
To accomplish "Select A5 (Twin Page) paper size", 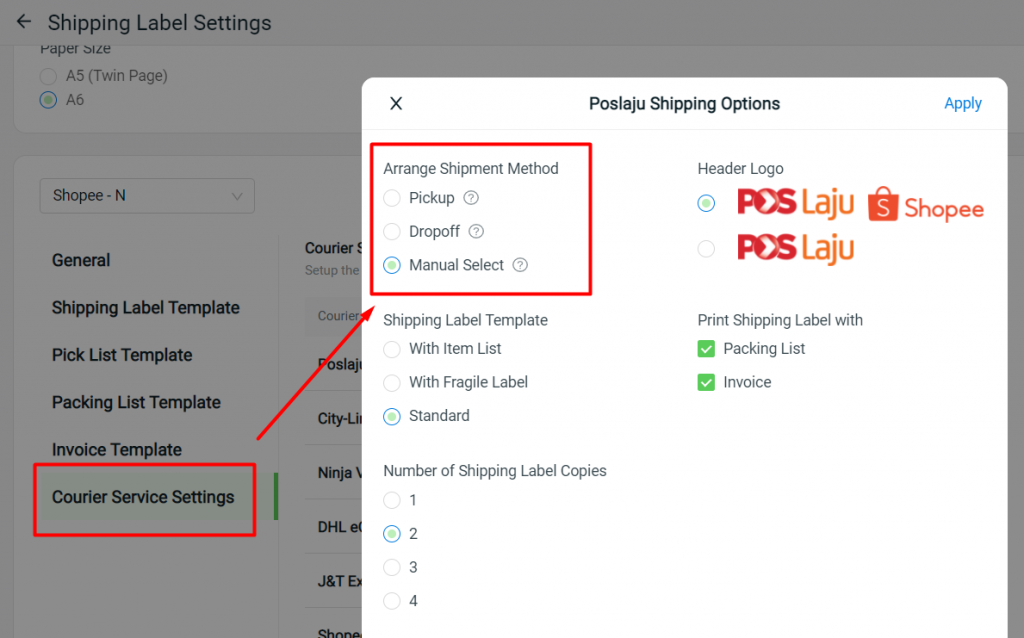I will [48, 76].
